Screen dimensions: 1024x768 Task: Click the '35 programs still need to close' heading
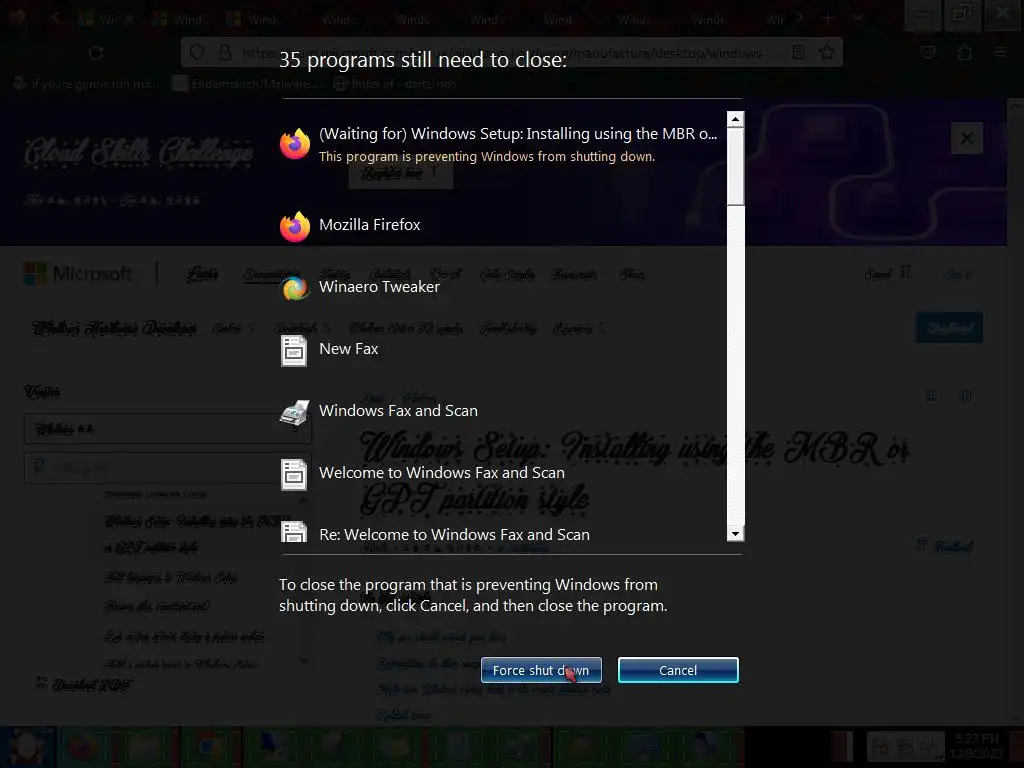423,60
